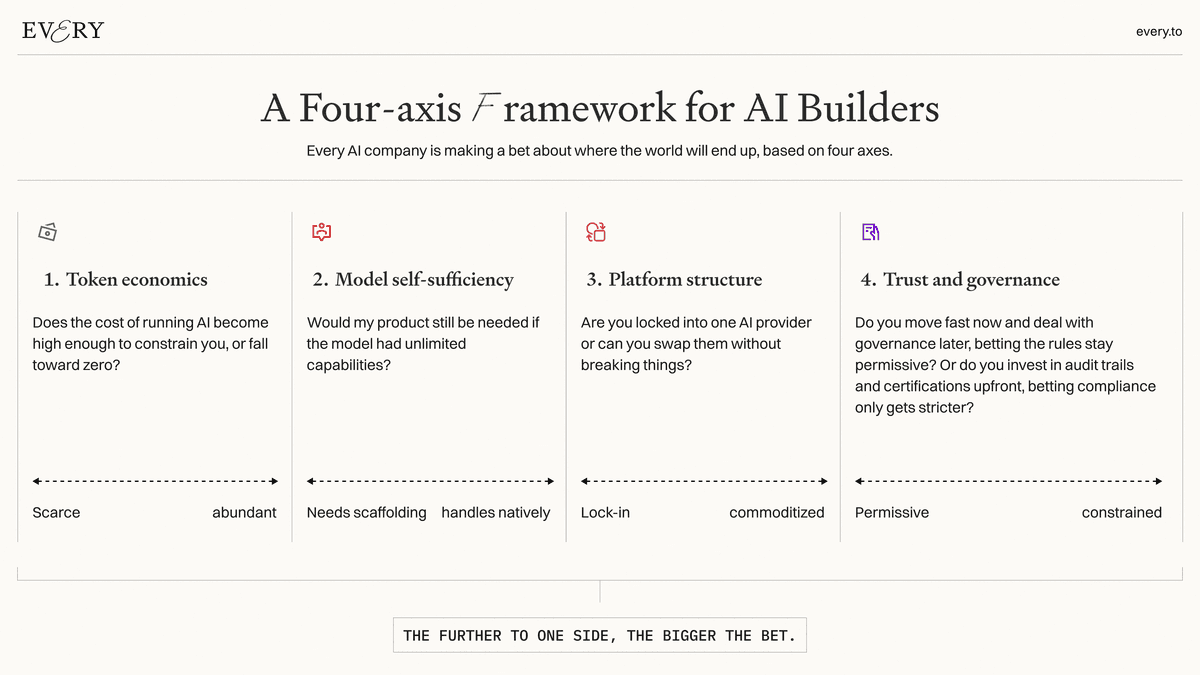
Task: Click the money icon above Token economics
Action: (x=47, y=232)
